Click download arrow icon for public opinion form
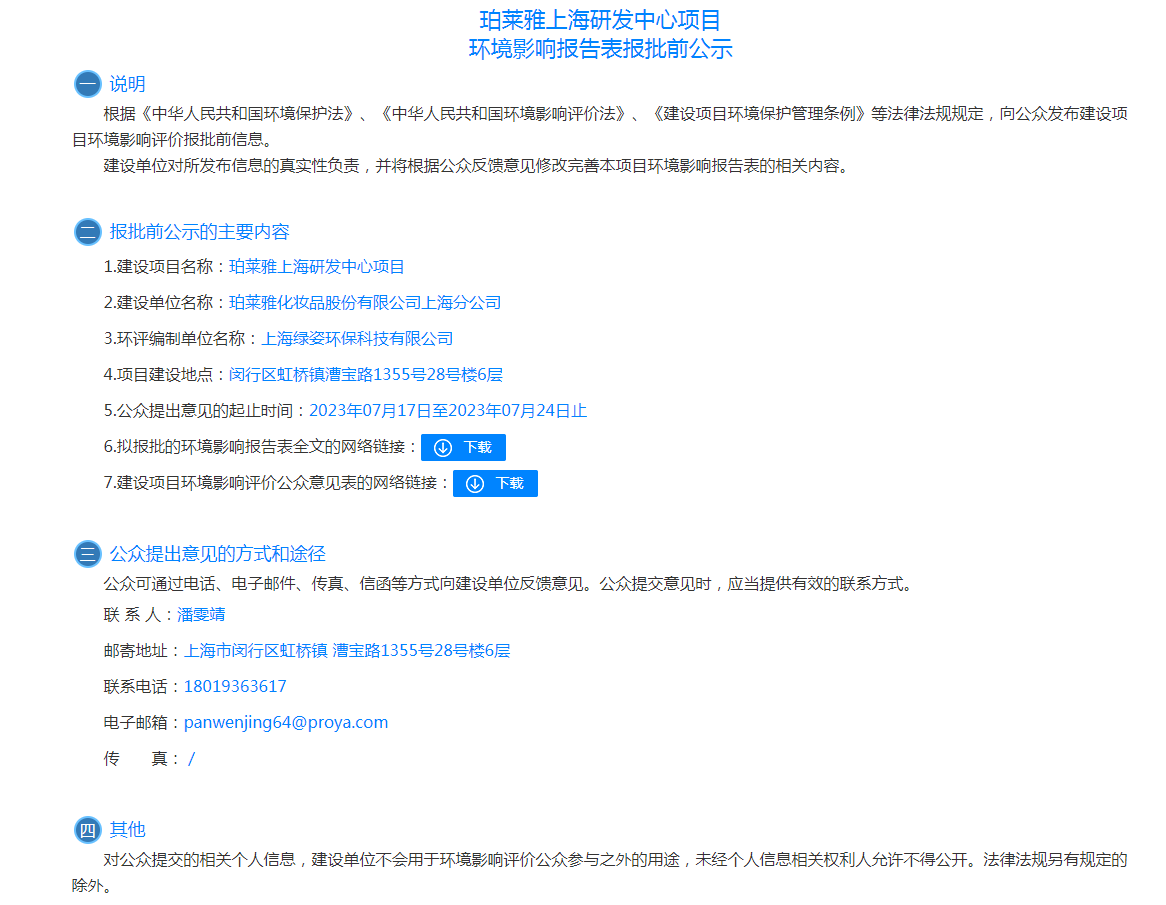This screenshot has width=1166, height=905. pyautogui.click(x=475, y=484)
